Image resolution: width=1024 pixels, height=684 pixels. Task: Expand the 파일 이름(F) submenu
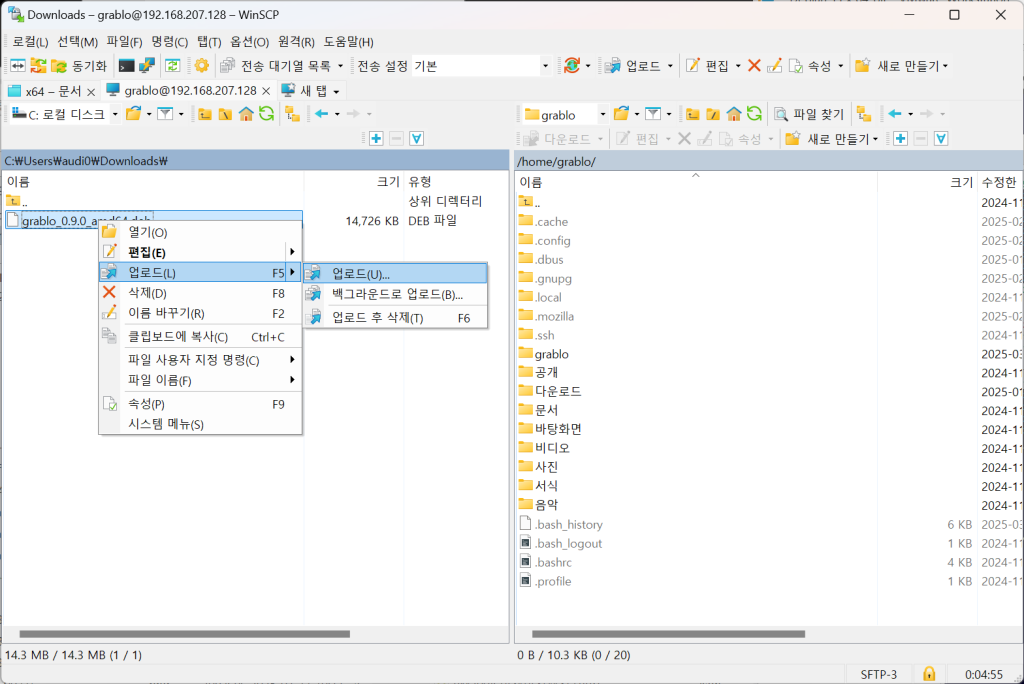pos(200,380)
